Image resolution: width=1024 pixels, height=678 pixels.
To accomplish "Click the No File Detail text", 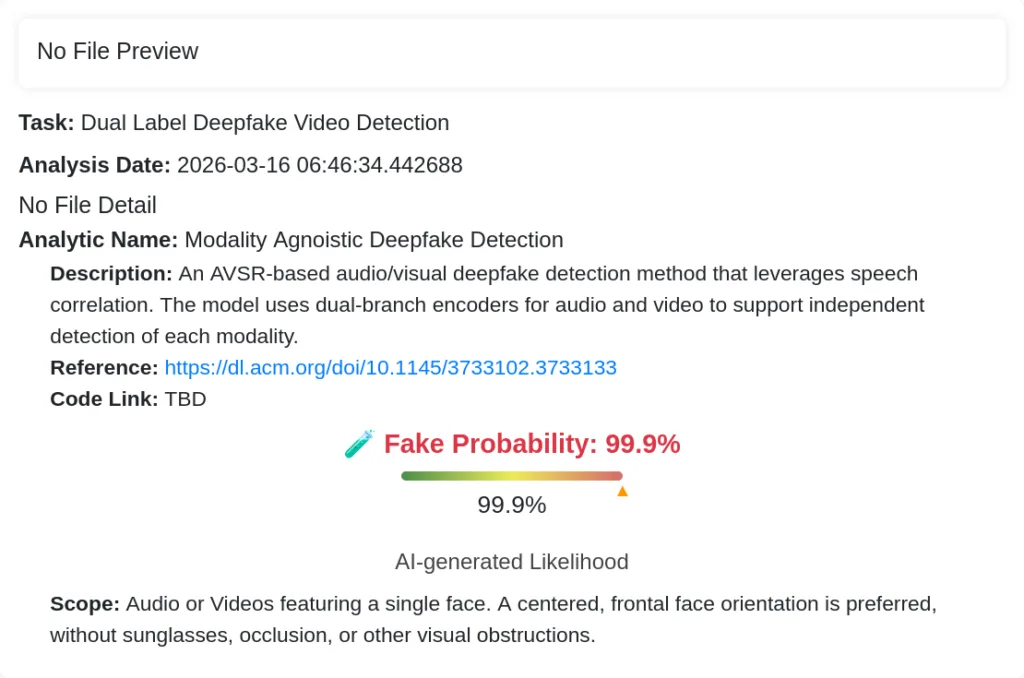I will (88, 205).
